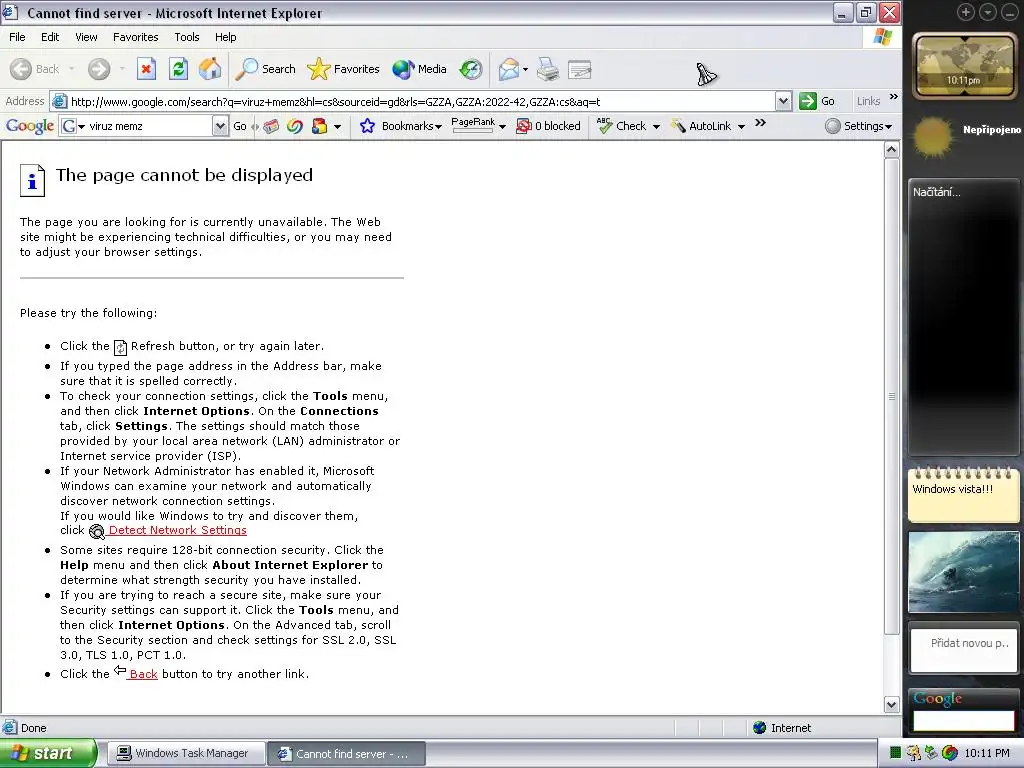1024x768 pixels.
Task: Click the Google logo on the toolbar
Action: (x=29, y=125)
